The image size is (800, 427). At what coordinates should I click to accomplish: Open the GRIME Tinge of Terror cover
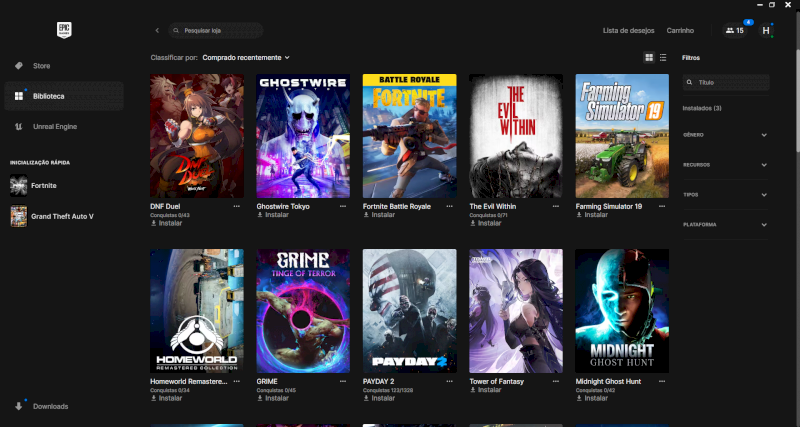tap(303, 311)
